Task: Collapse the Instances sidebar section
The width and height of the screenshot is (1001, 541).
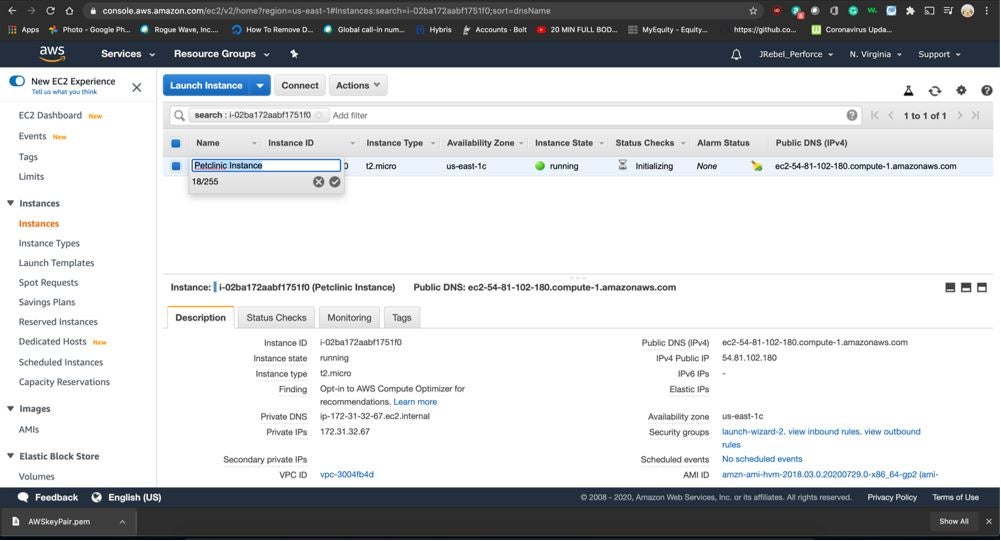Action: click(10, 203)
